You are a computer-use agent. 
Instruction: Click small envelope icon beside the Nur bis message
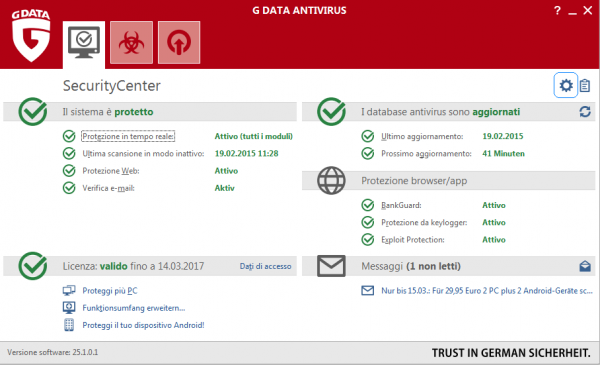(368, 291)
